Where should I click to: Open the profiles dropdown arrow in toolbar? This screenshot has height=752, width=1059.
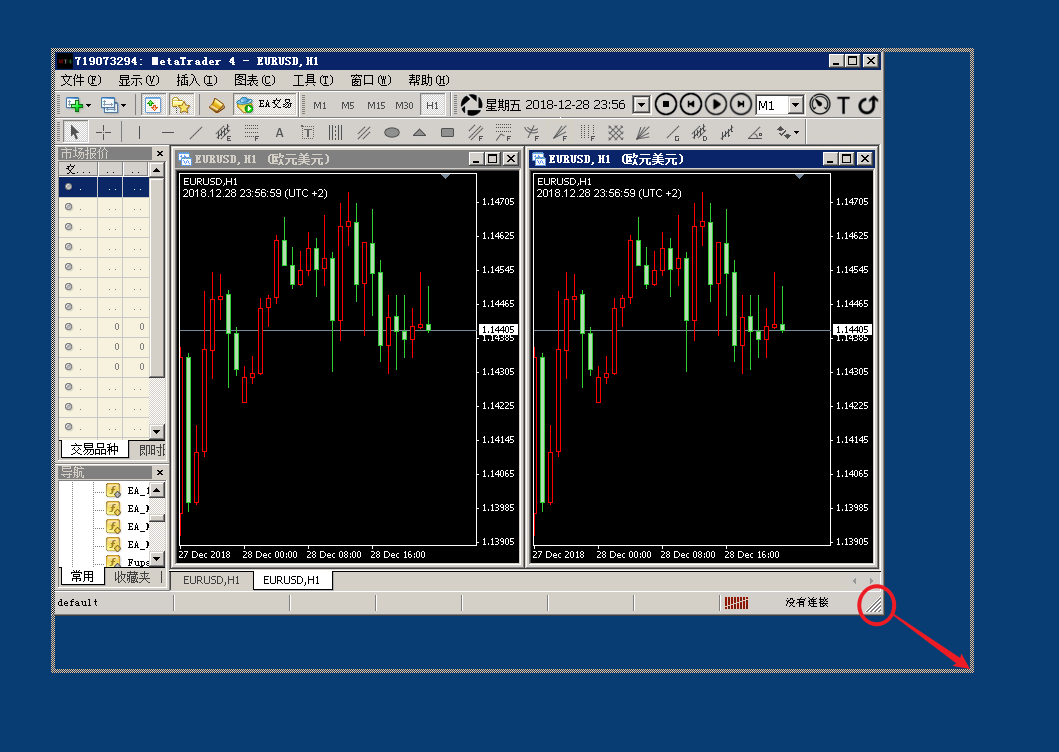[123, 105]
